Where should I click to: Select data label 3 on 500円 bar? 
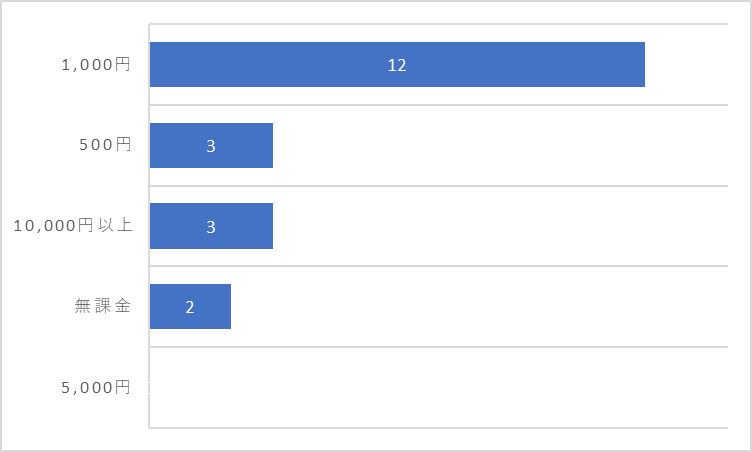[211, 146]
